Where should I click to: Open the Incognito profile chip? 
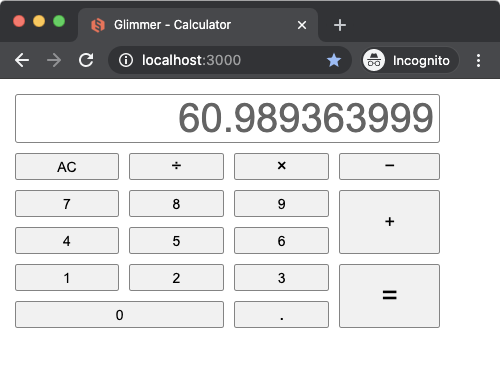[410, 60]
